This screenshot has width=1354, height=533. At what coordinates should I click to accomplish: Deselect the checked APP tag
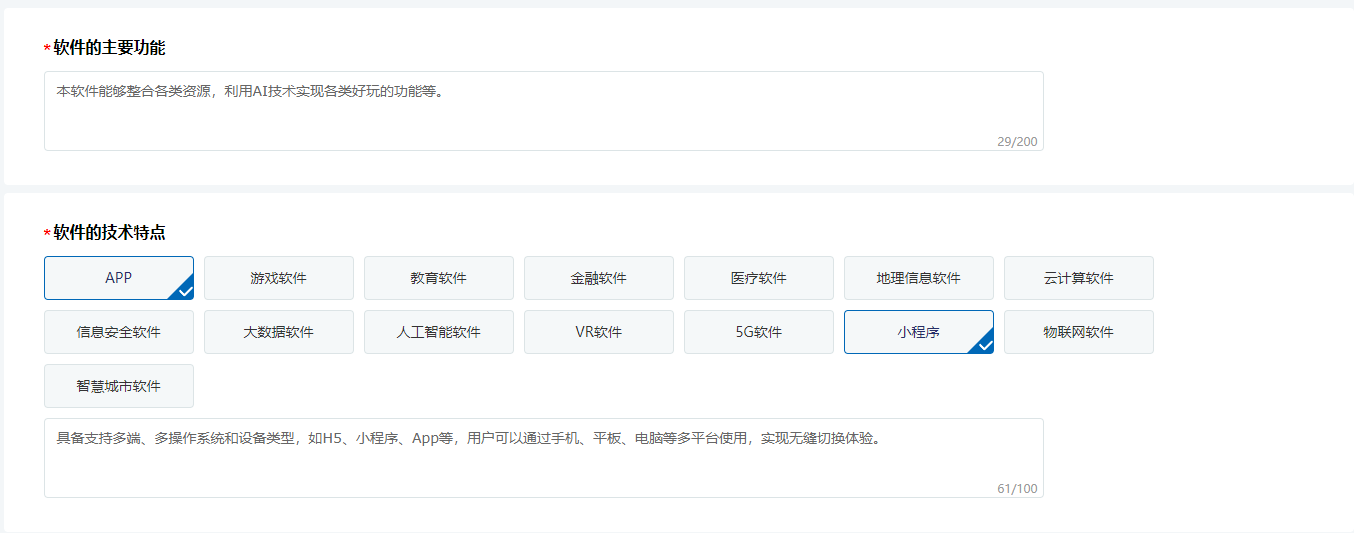(118, 278)
